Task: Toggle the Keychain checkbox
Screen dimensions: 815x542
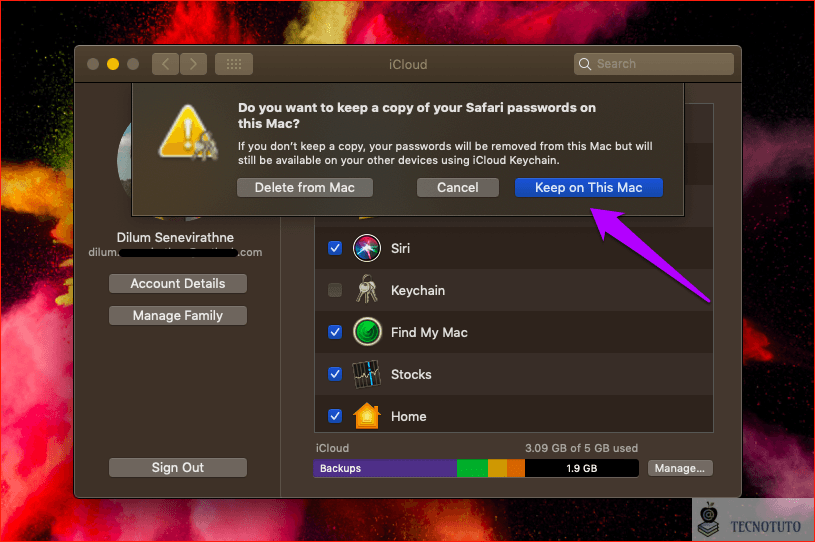Action: click(x=335, y=290)
